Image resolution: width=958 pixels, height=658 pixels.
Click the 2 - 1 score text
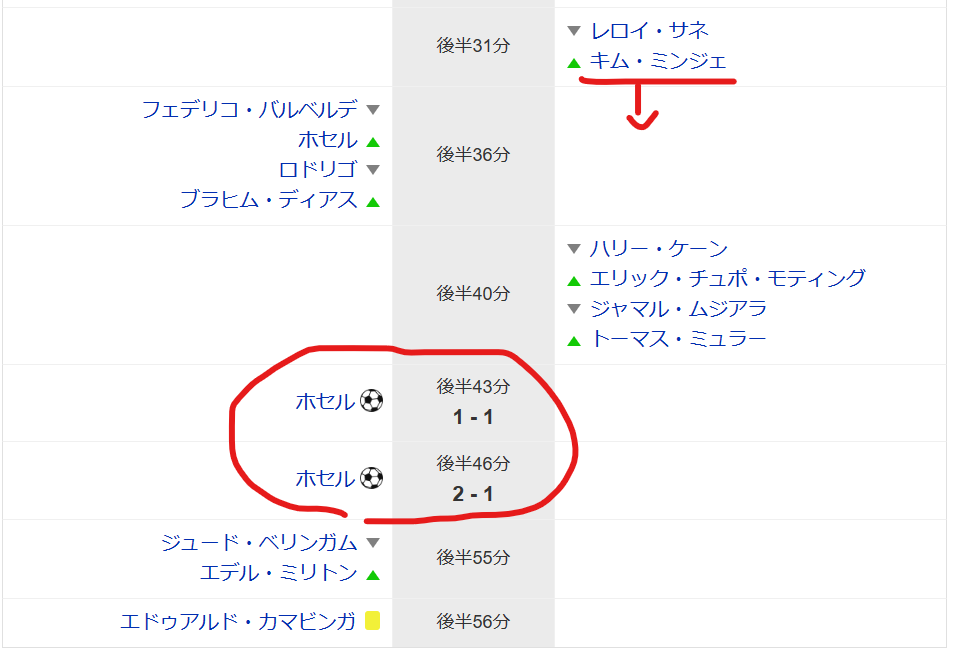click(x=473, y=495)
